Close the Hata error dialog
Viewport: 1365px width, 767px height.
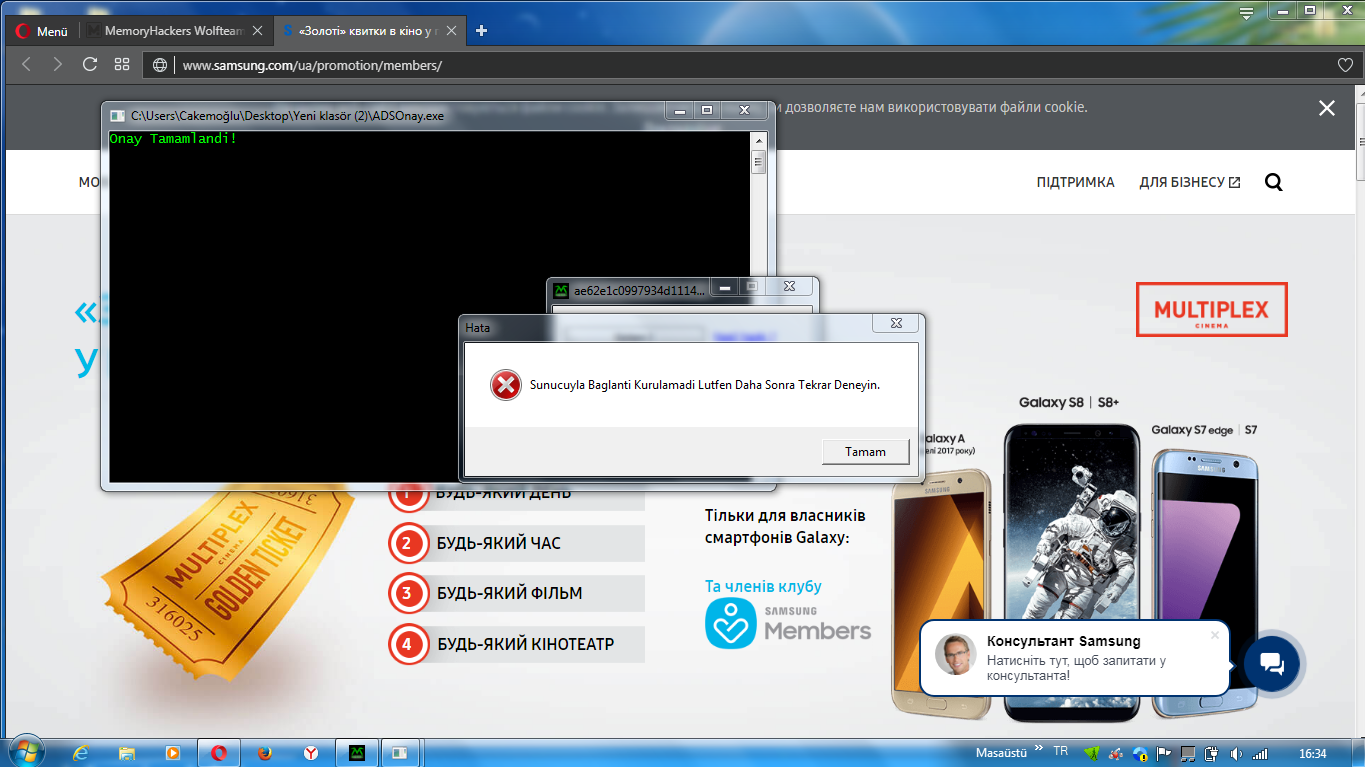[895, 324]
